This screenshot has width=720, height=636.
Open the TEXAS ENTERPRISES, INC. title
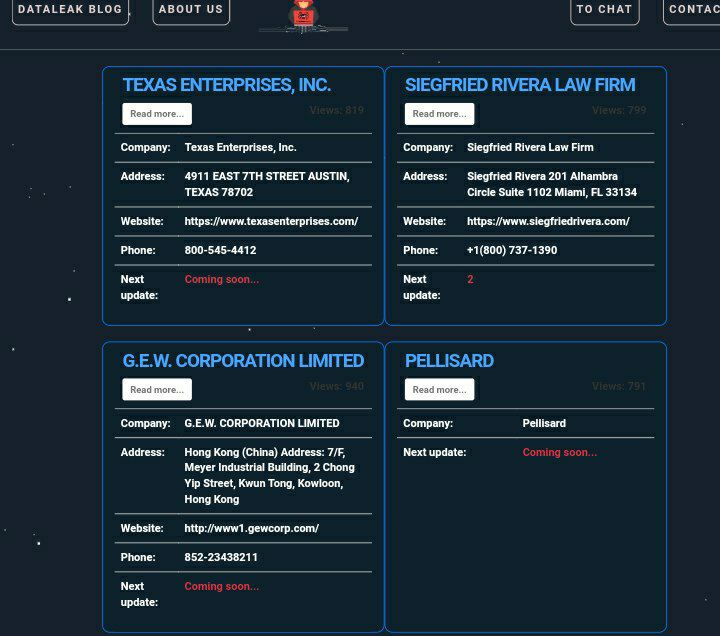point(226,85)
